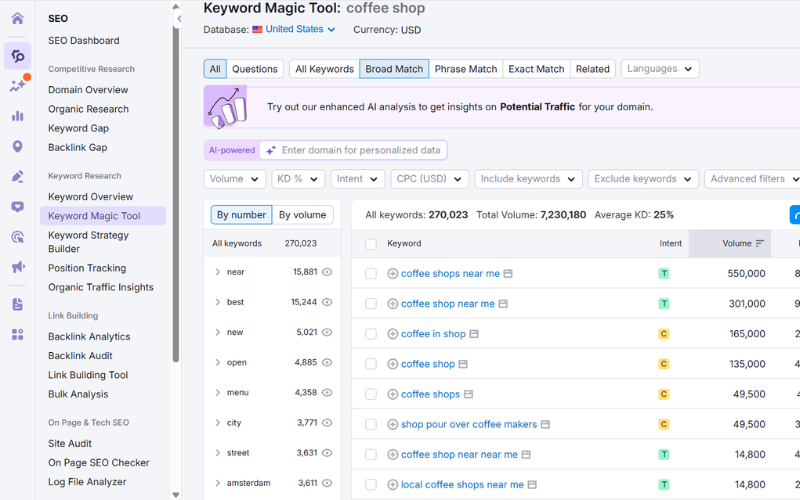Check the box for 'coffee shop' keyword
The width and height of the screenshot is (800, 500).
coord(371,364)
